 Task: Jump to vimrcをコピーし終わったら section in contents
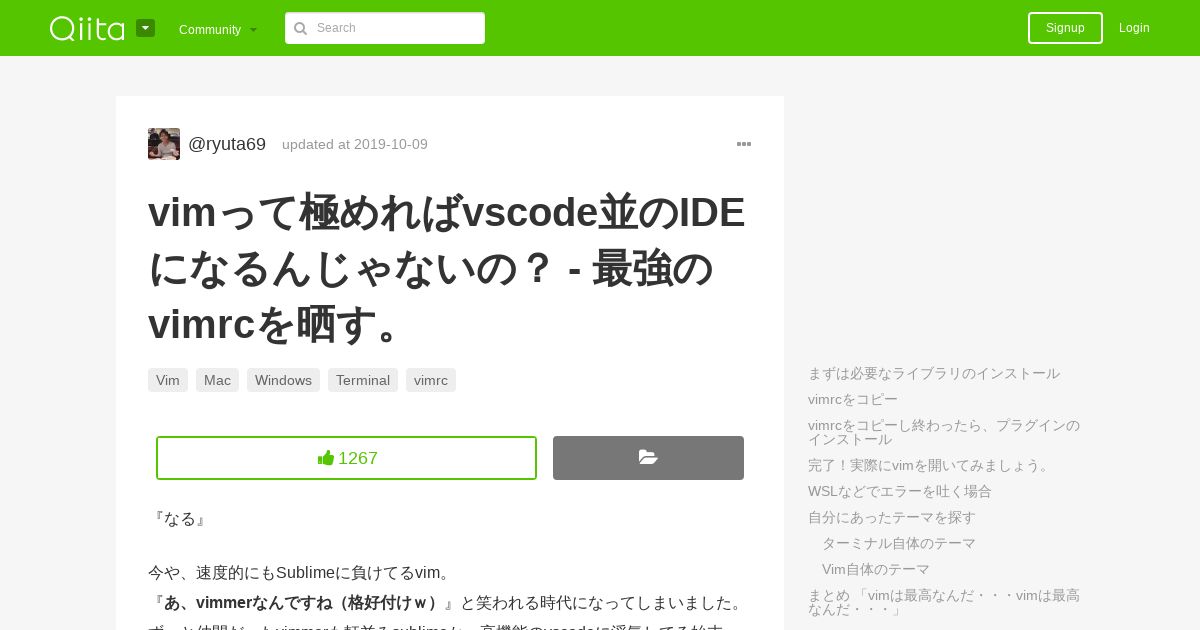(944, 432)
